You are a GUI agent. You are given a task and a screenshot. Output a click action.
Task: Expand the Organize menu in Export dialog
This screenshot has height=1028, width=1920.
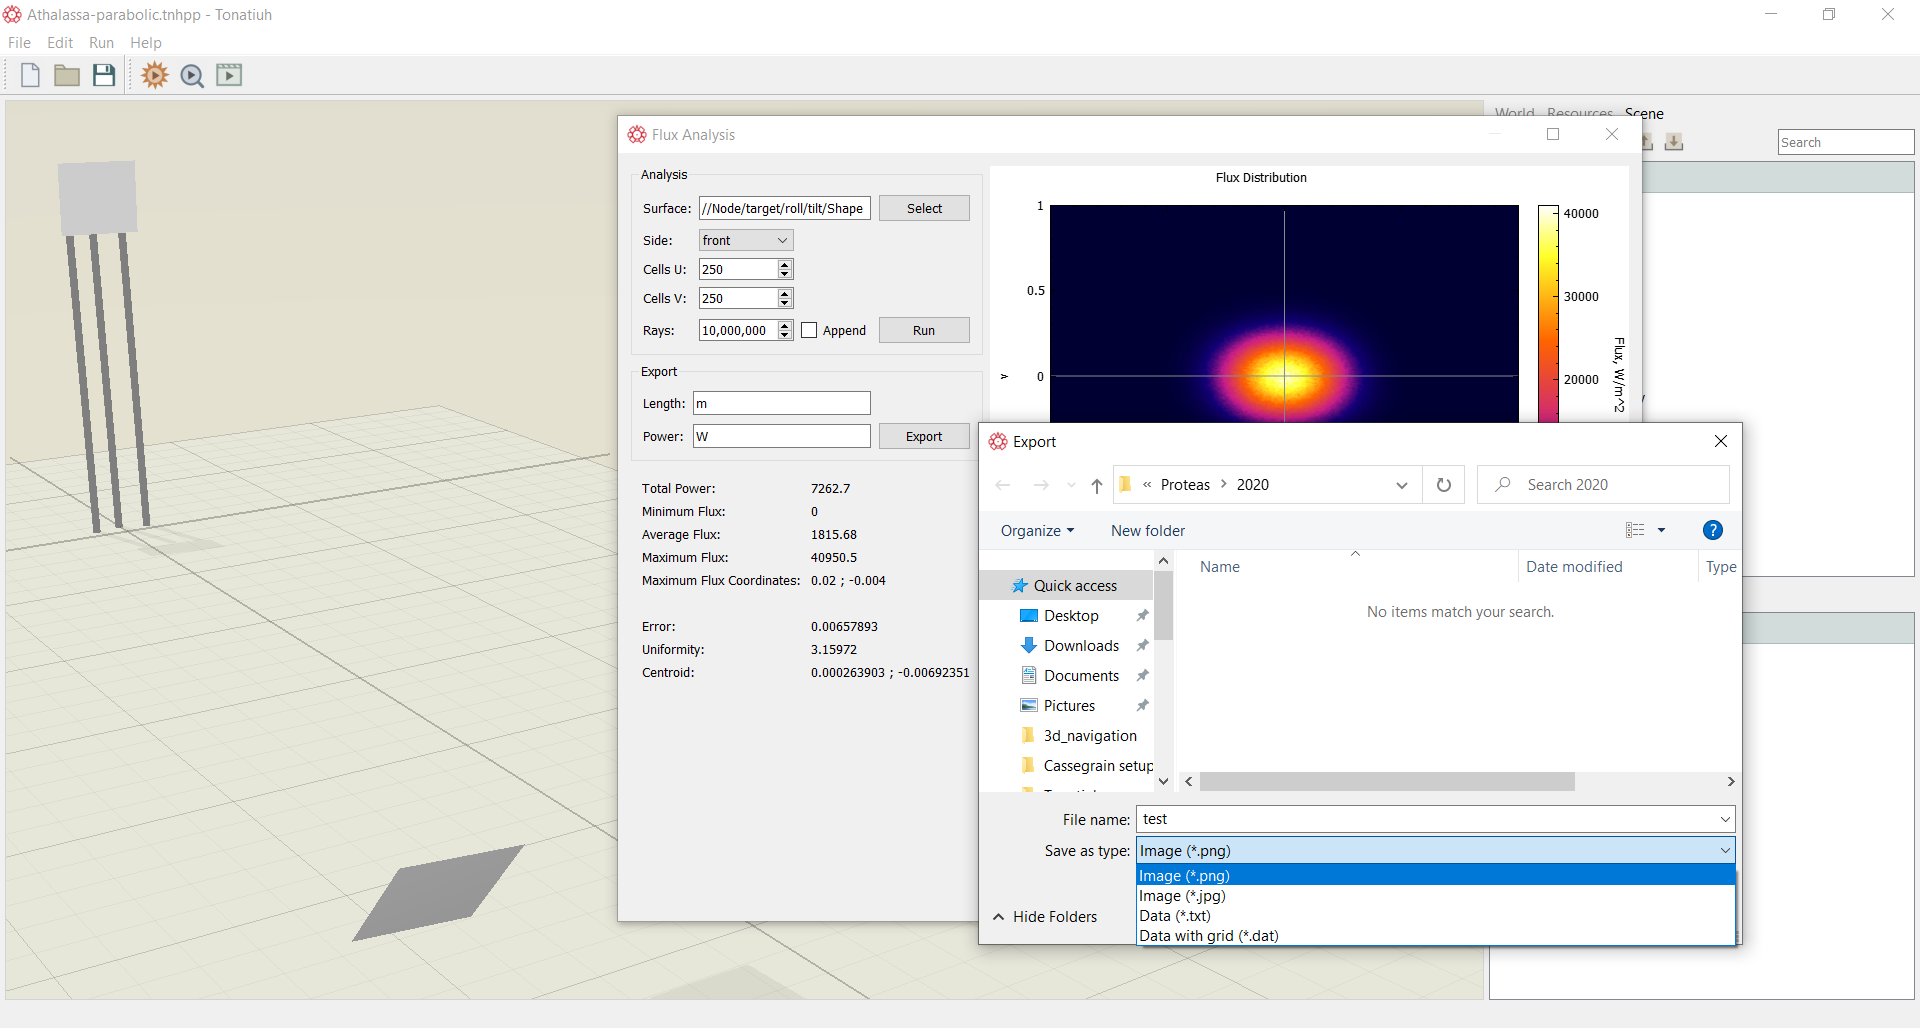click(x=1037, y=531)
